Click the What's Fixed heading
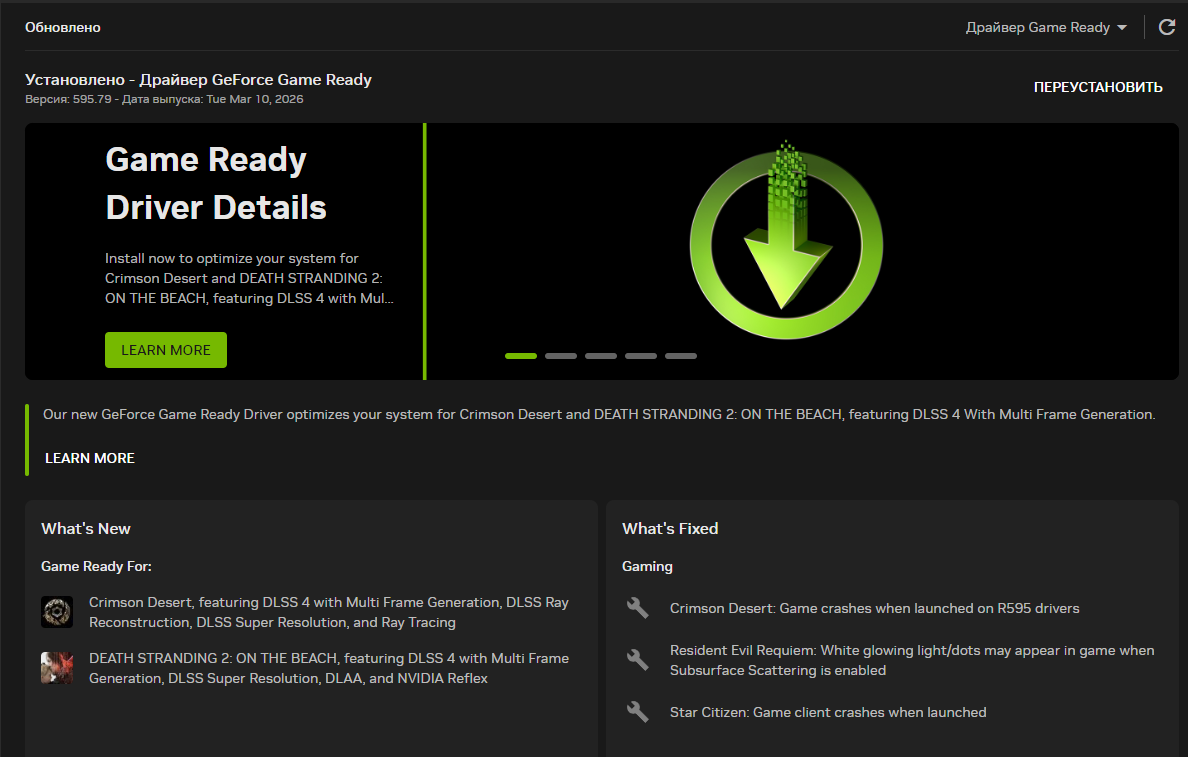This screenshot has height=757, width=1188. 670,528
